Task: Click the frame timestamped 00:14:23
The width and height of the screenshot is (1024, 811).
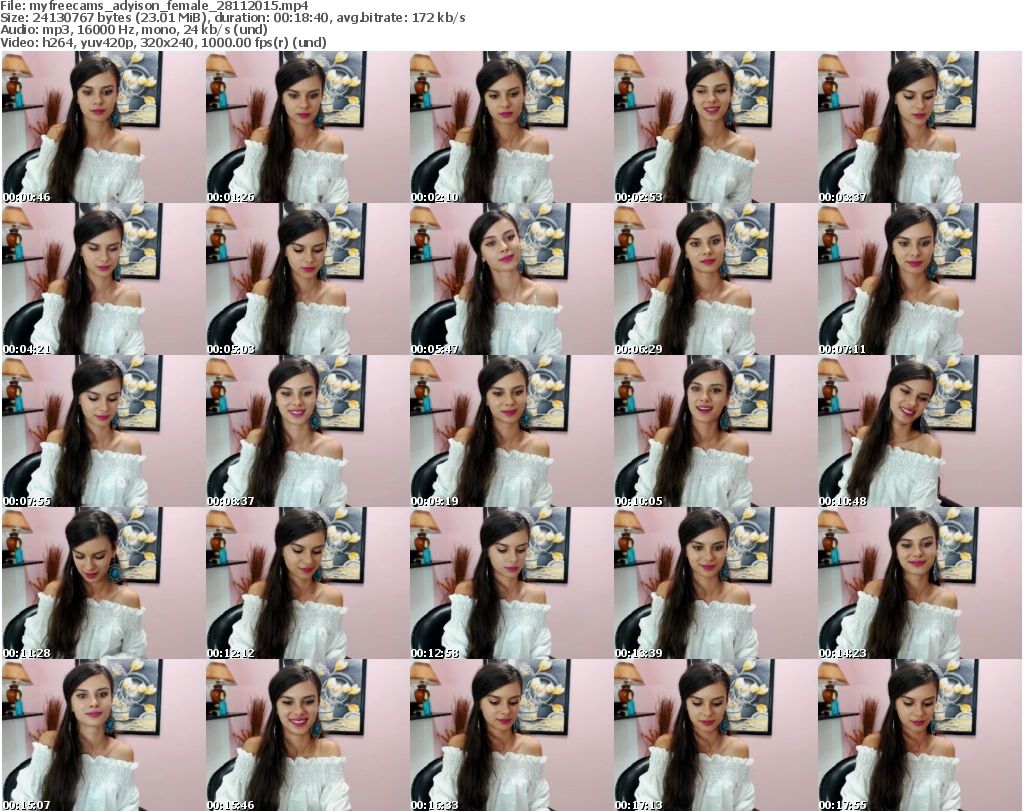Action: (x=920, y=584)
